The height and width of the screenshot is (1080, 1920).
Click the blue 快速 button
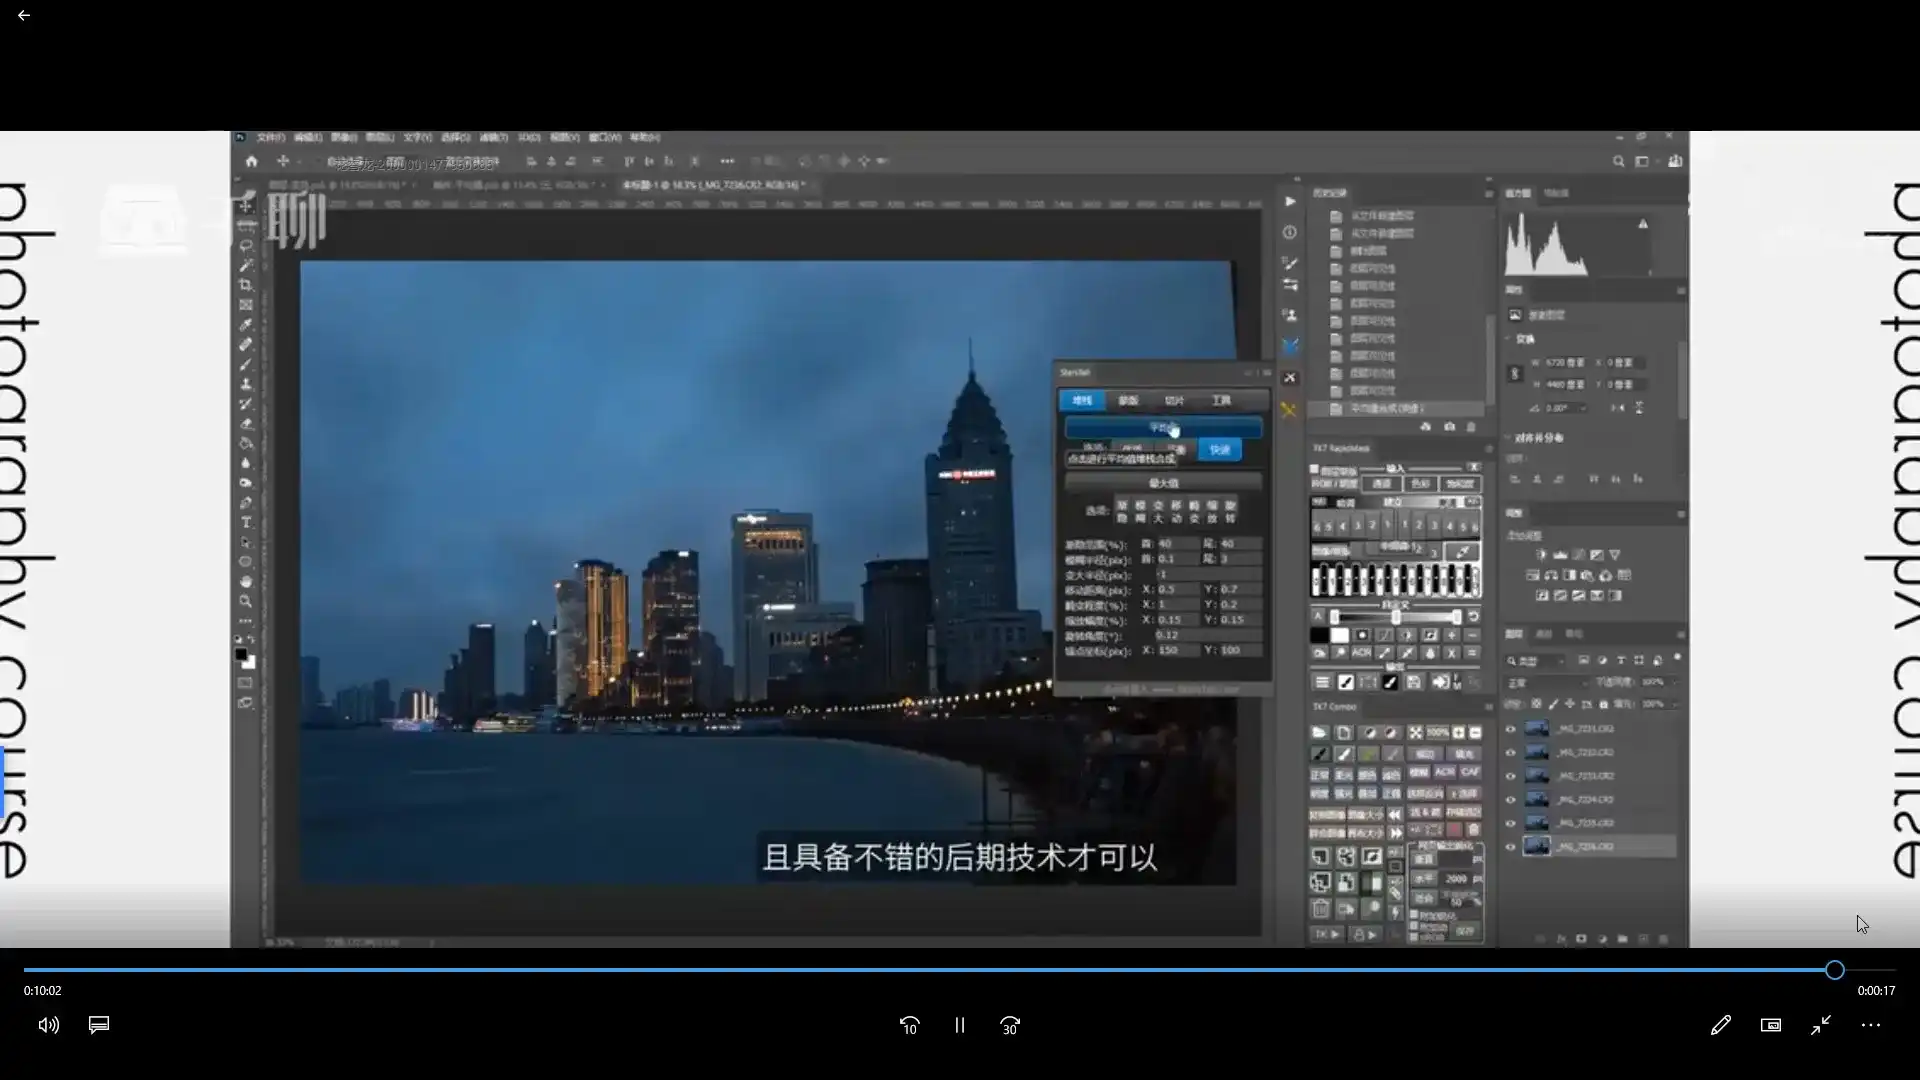coord(1219,450)
